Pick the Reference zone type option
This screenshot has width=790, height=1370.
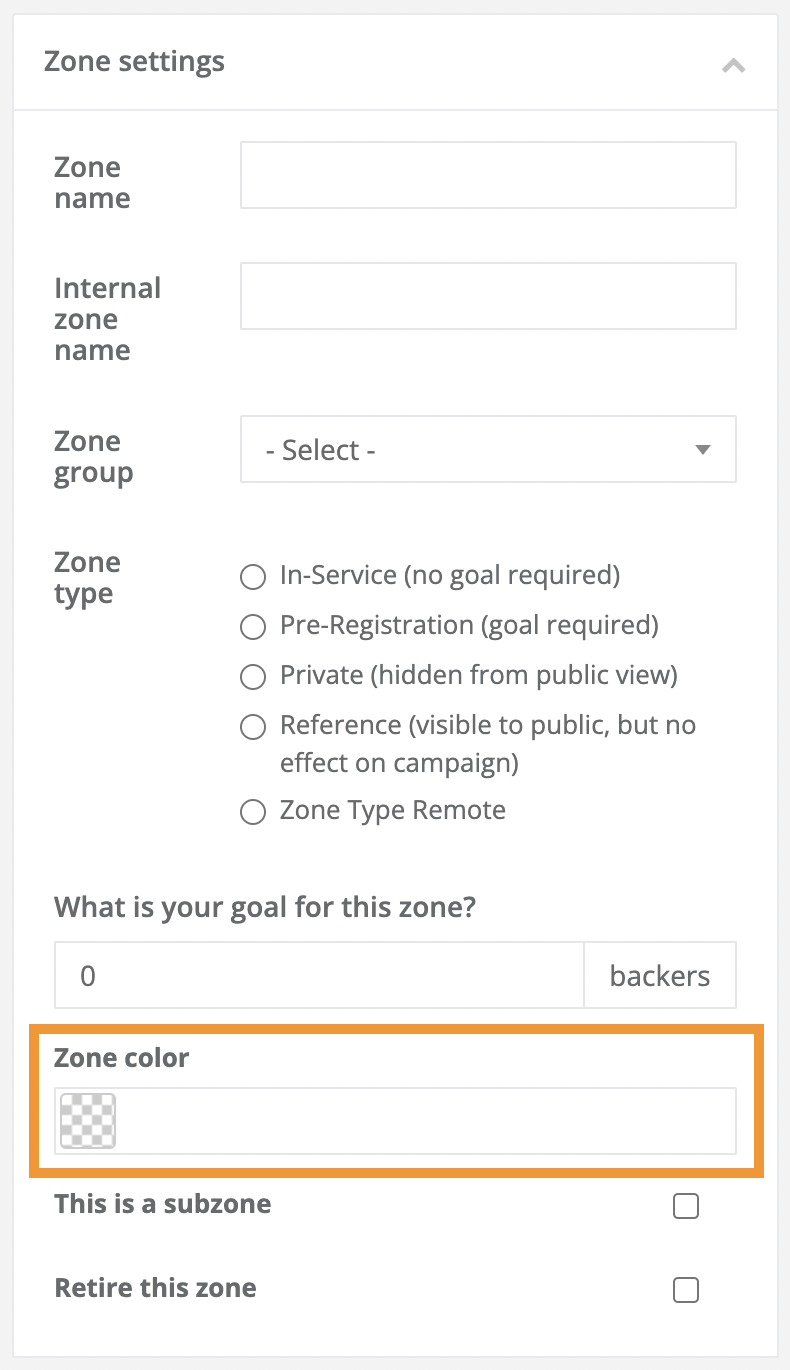pyautogui.click(x=252, y=726)
